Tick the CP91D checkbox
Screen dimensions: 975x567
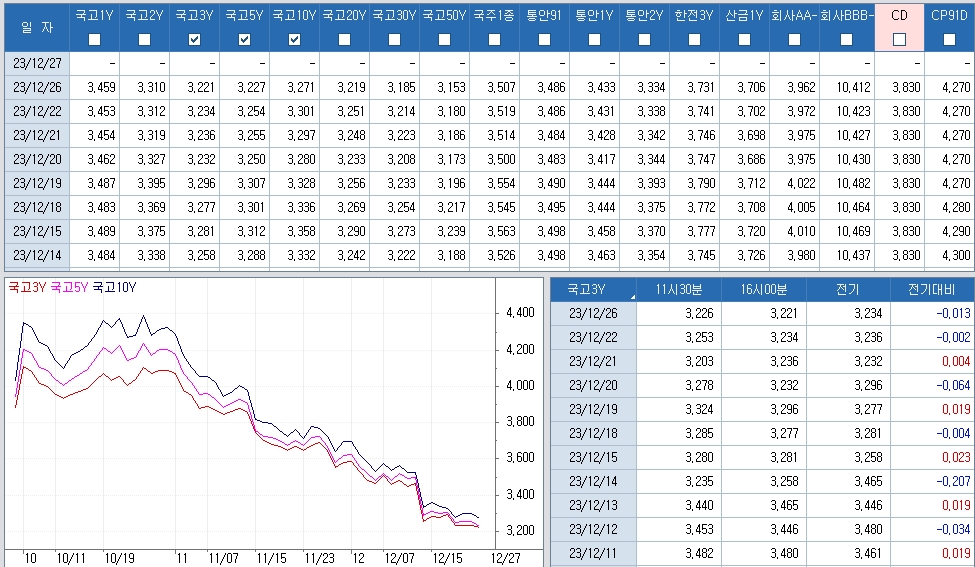(x=949, y=40)
